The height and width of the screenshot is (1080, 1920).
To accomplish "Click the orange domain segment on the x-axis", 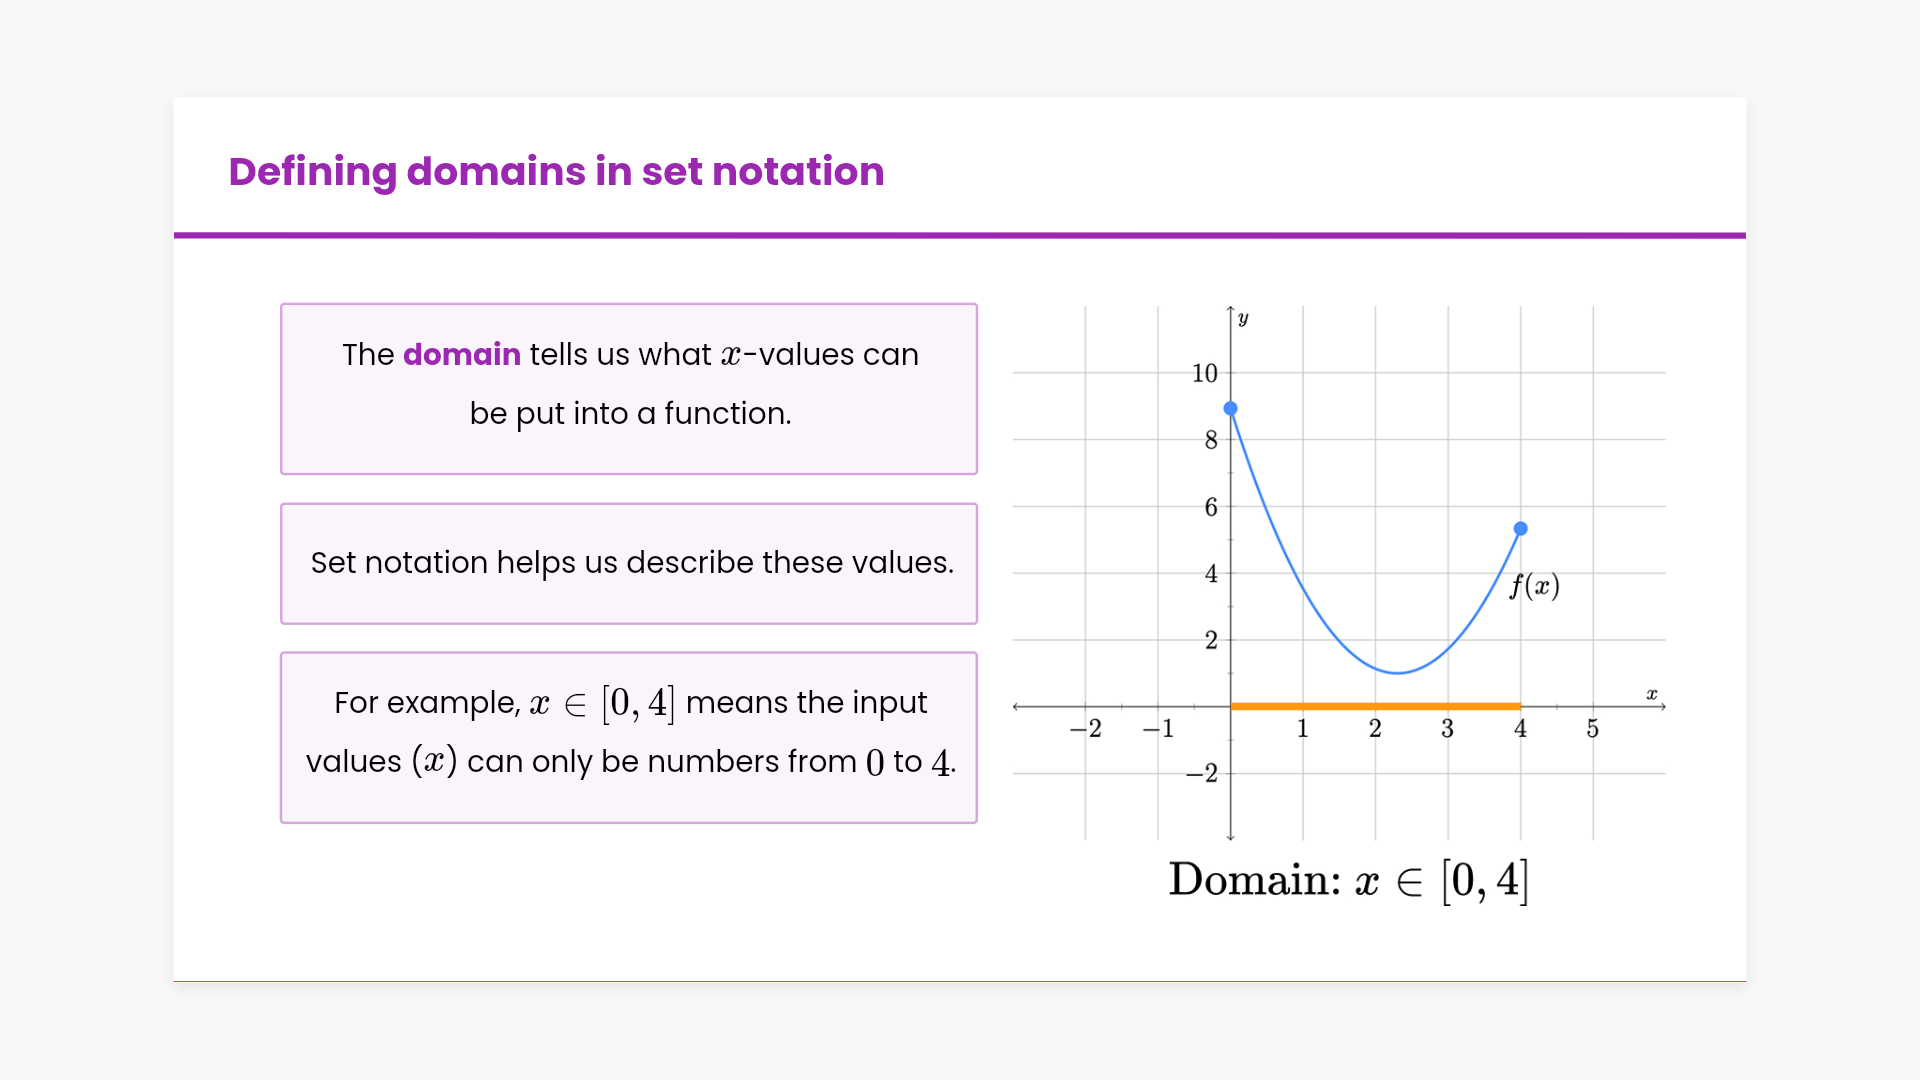I will 1375,706.
